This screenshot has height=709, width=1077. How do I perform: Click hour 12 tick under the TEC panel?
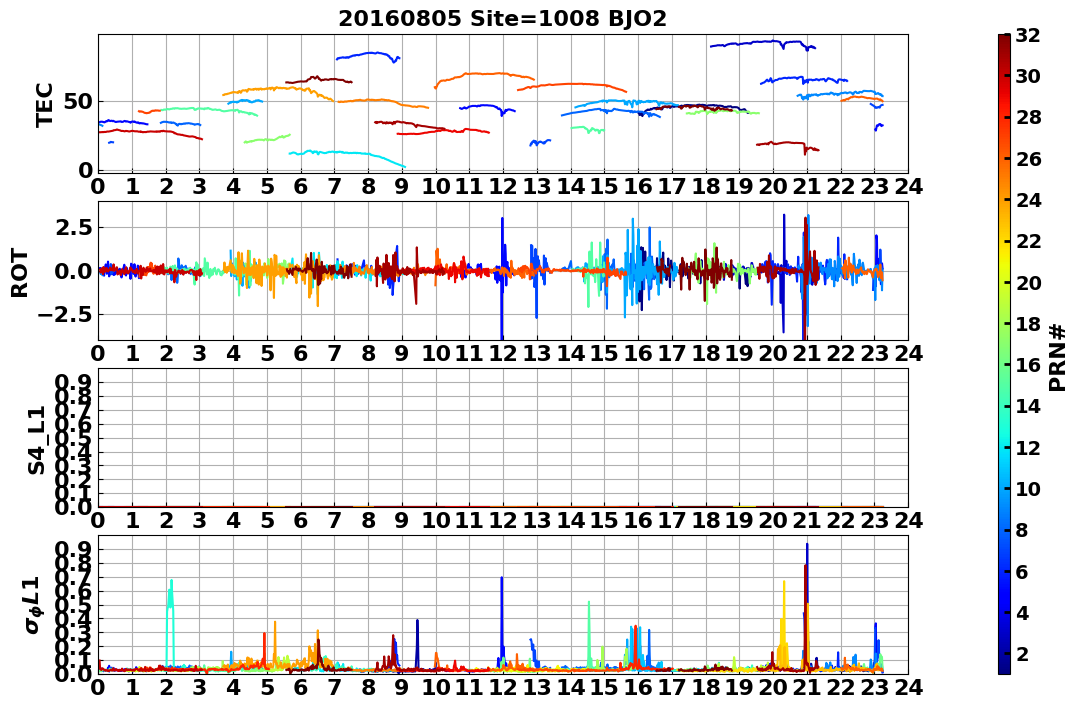coord(503,187)
